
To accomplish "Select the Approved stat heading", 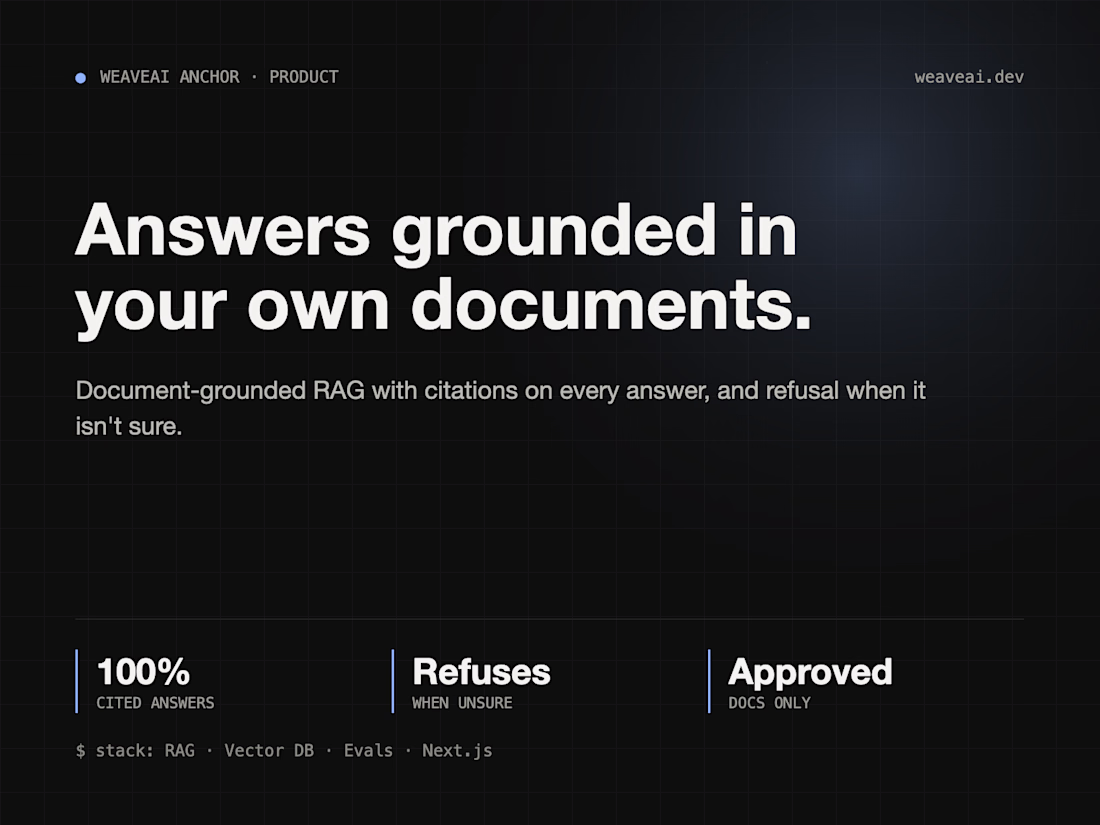I will click(810, 673).
